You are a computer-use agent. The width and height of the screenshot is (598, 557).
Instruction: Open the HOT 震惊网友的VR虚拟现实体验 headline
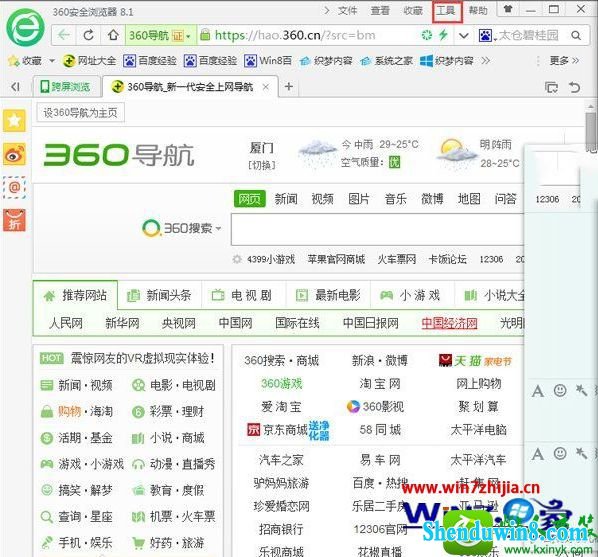[x=127, y=359]
